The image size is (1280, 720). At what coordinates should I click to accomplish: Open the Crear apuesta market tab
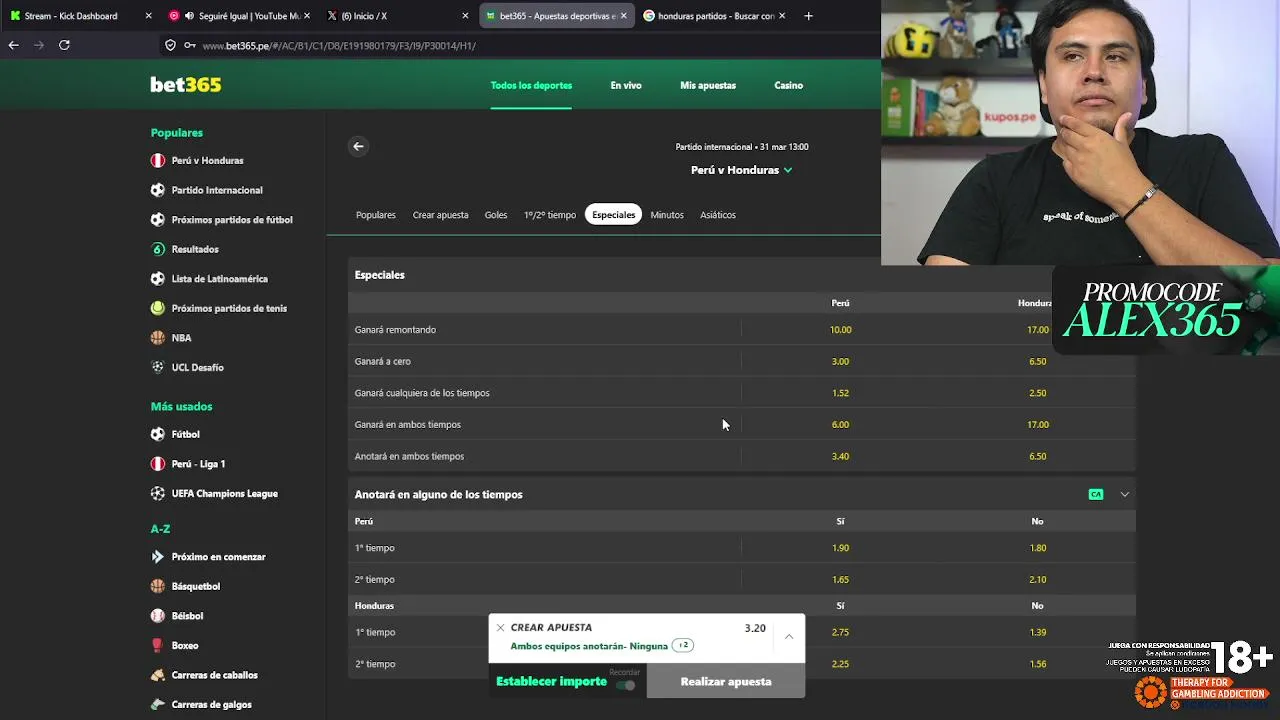(x=440, y=215)
